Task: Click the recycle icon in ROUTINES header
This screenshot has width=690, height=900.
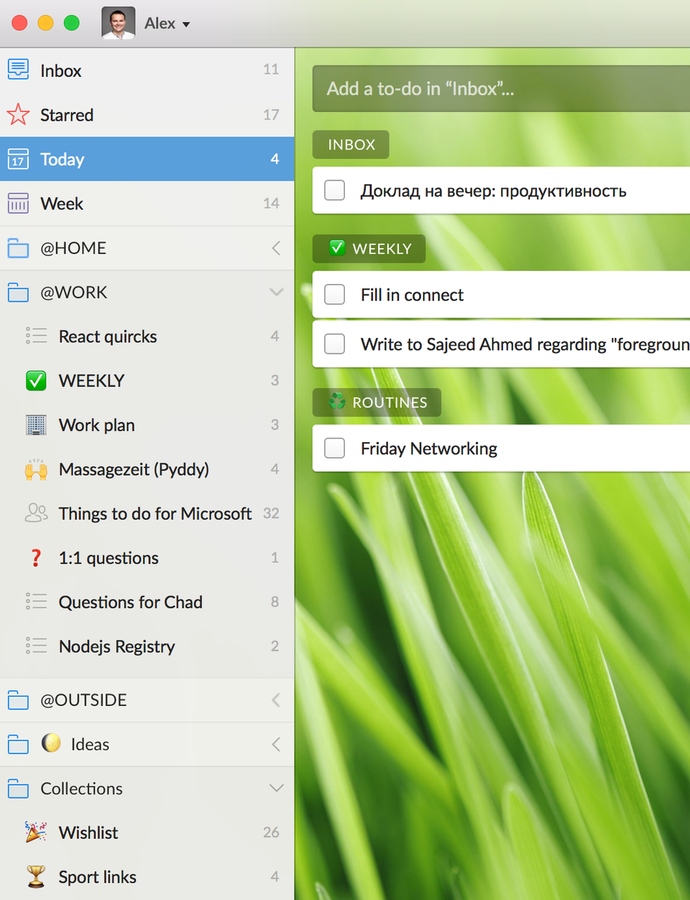Action: (x=337, y=402)
